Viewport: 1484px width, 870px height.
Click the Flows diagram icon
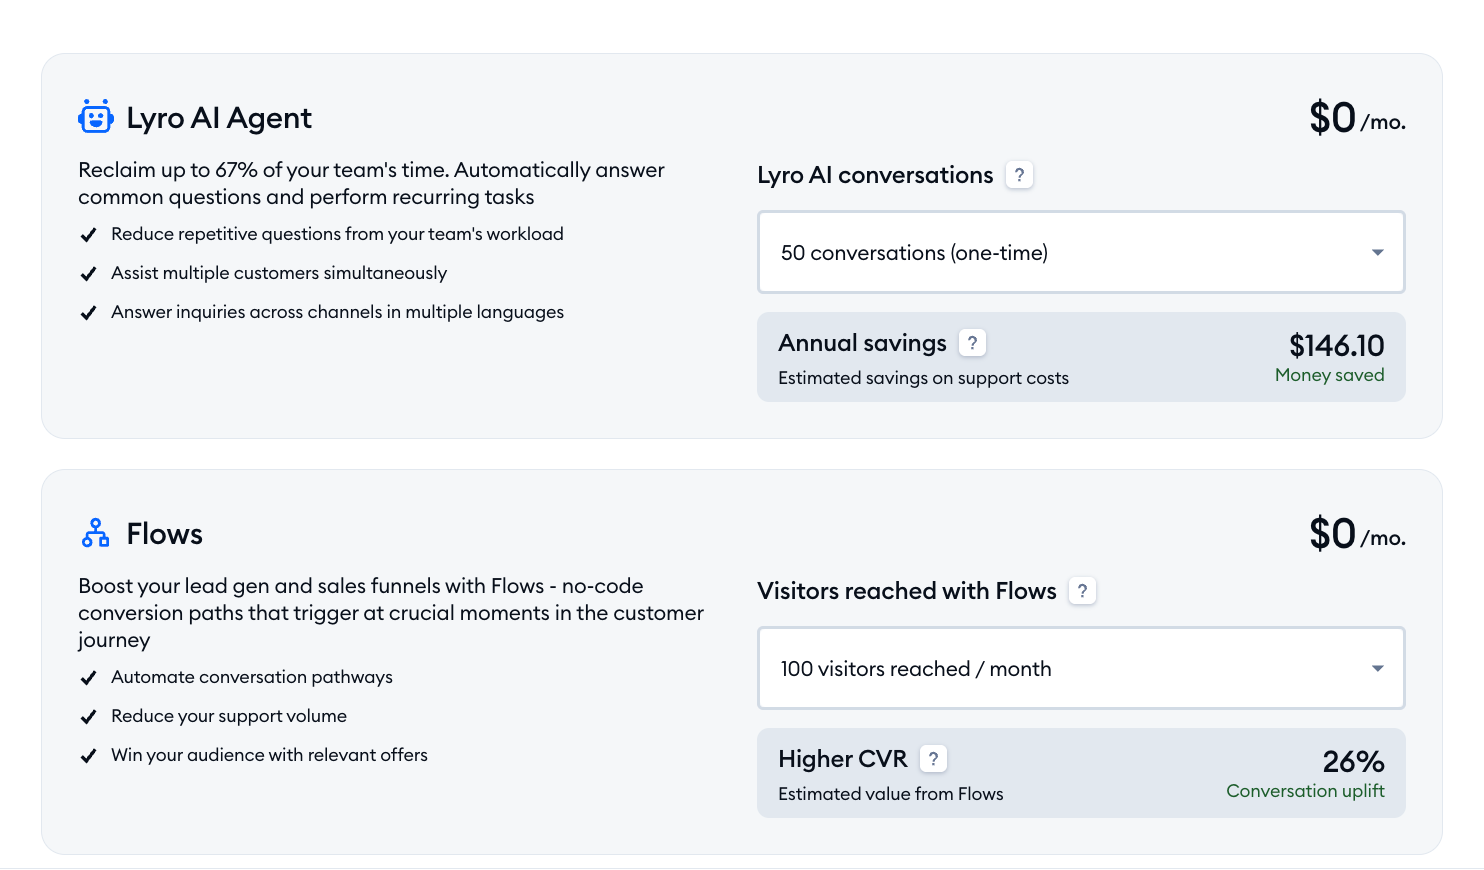pyautogui.click(x=96, y=533)
